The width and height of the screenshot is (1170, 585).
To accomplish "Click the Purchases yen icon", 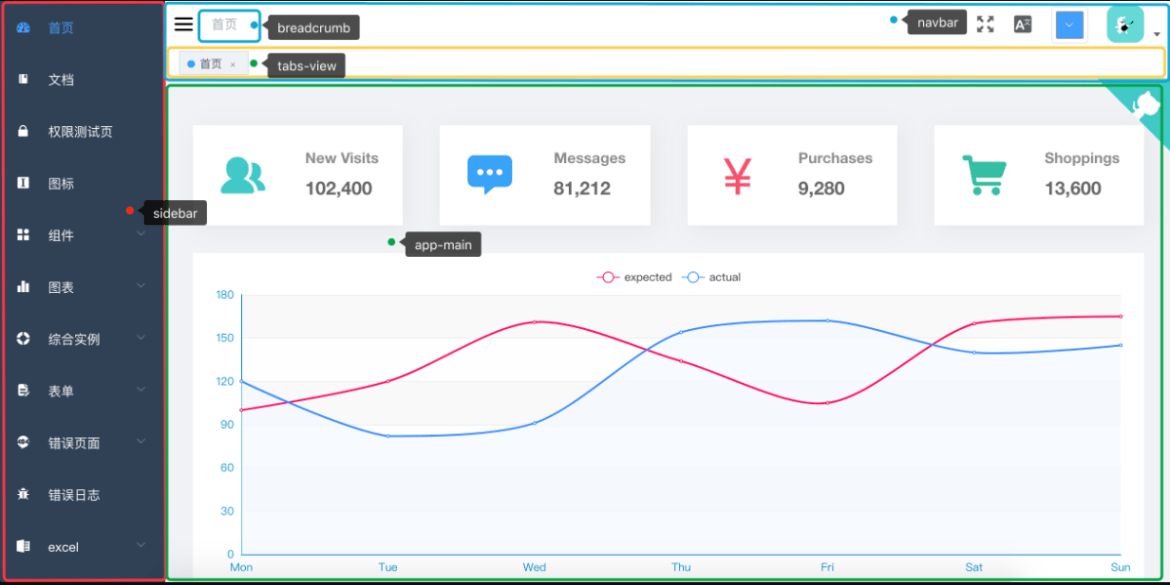I will (737, 175).
